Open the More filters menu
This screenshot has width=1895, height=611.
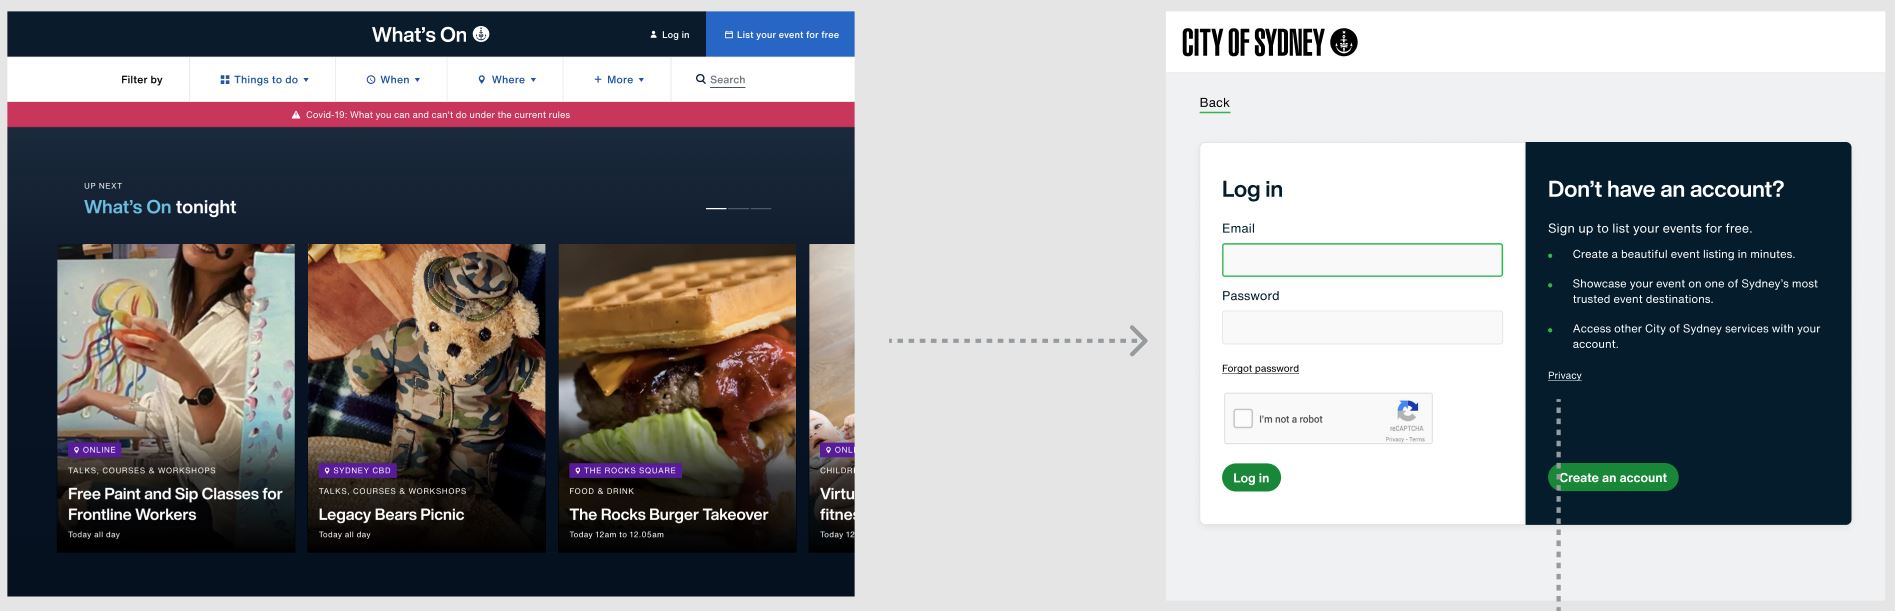point(619,80)
